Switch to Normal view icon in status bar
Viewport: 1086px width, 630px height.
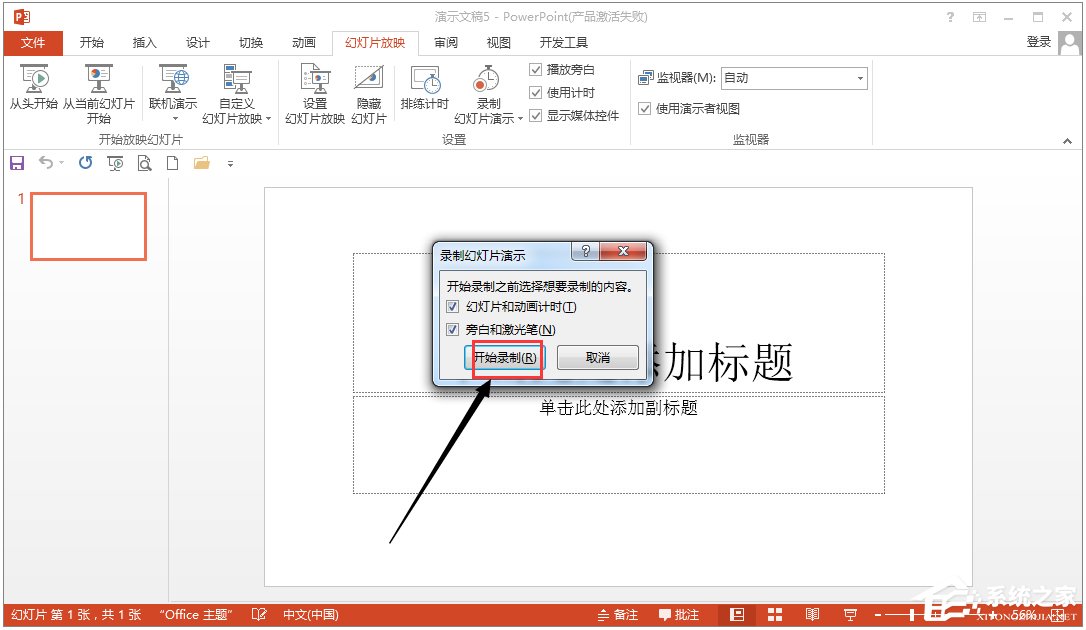pyautogui.click(x=737, y=615)
